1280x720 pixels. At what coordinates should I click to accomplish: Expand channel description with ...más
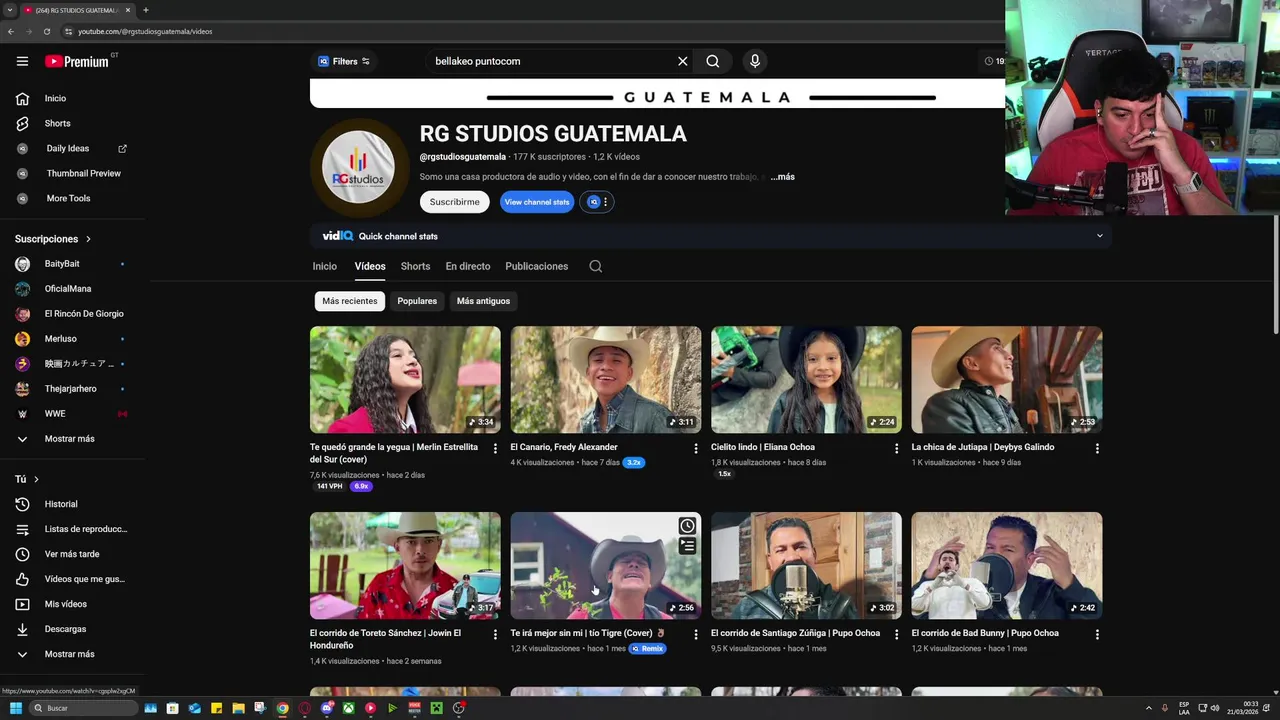pyautogui.click(x=782, y=177)
